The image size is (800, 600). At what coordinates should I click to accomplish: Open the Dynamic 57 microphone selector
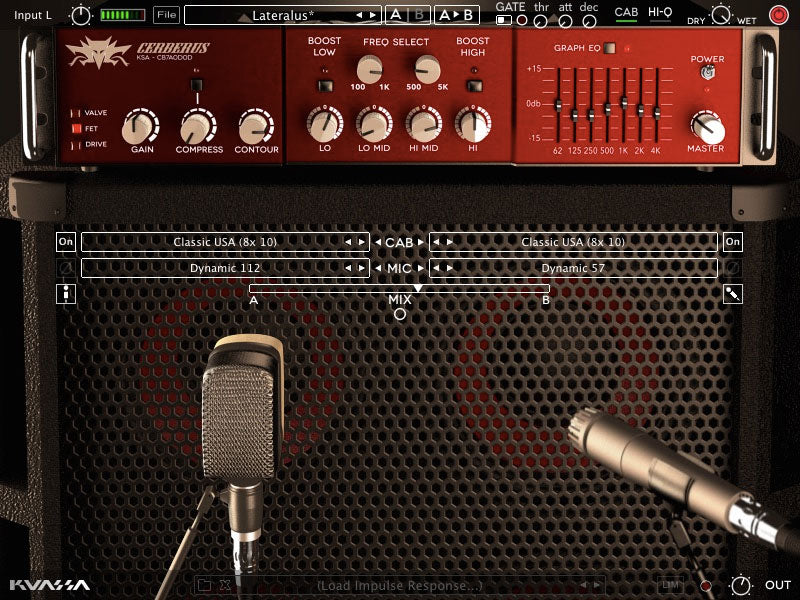pyautogui.click(x=573, y=268)
